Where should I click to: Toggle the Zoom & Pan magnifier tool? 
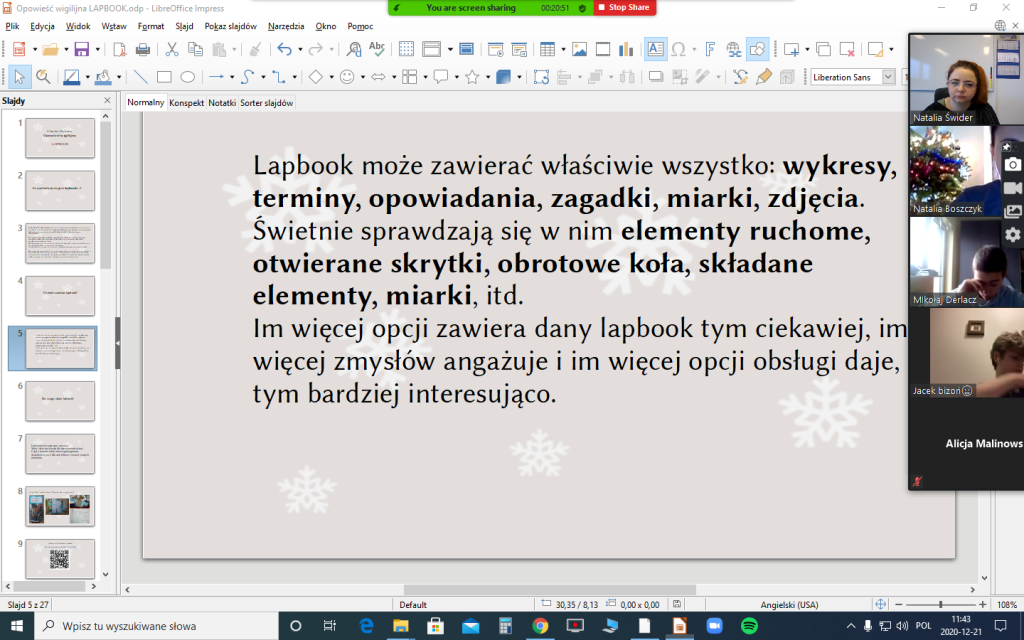pos(43,77)
